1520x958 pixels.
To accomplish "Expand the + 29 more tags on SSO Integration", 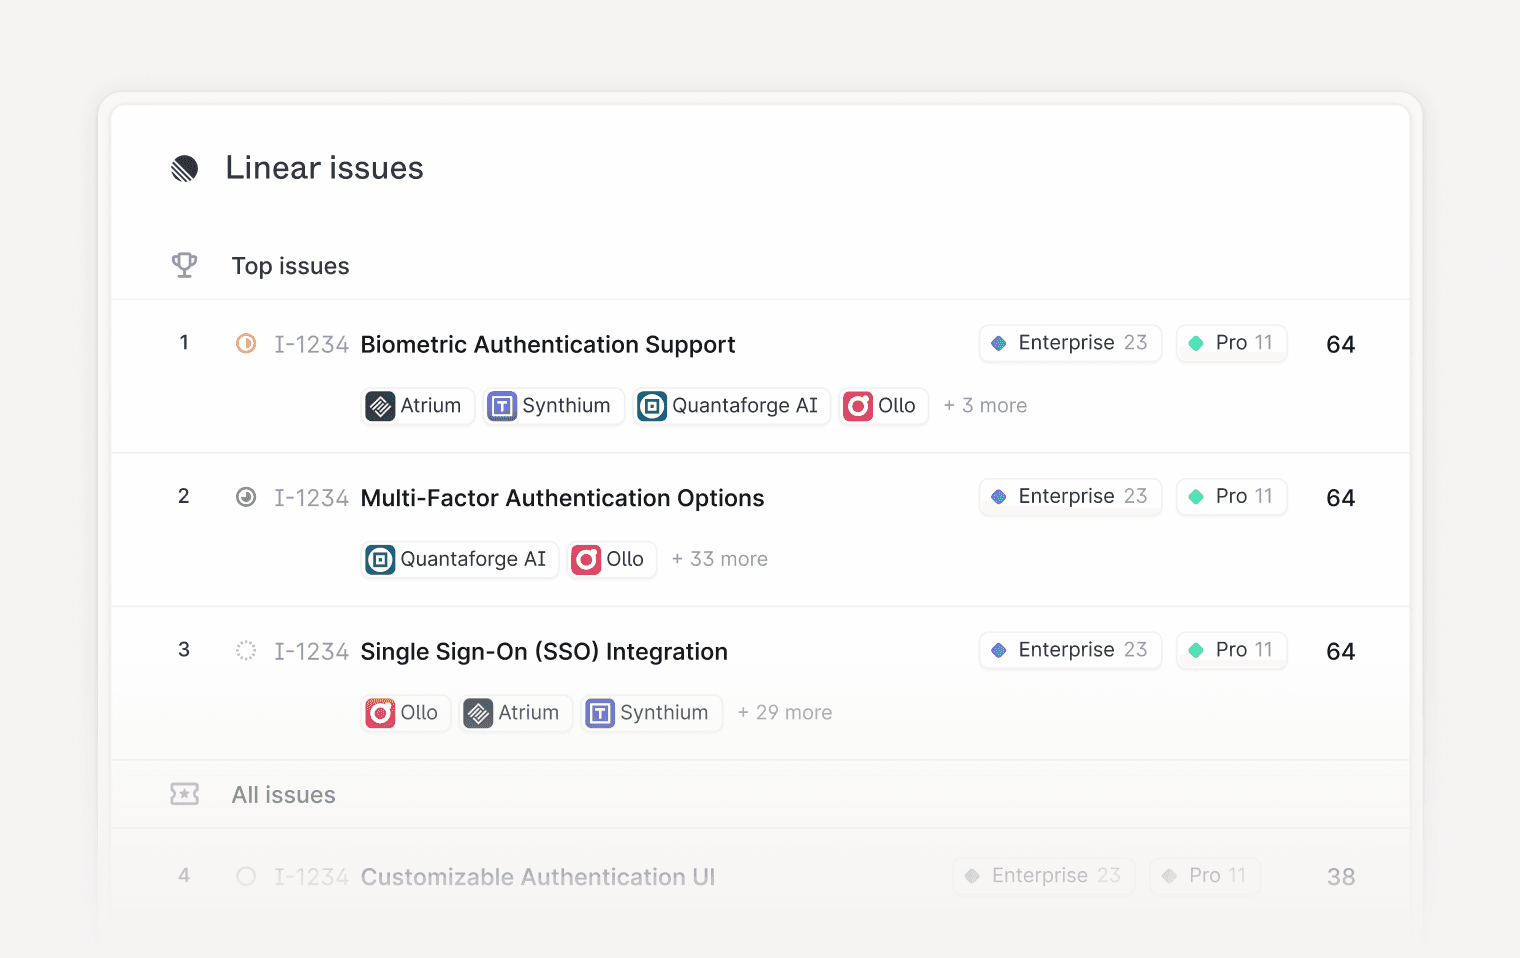I will pos(784,712).
